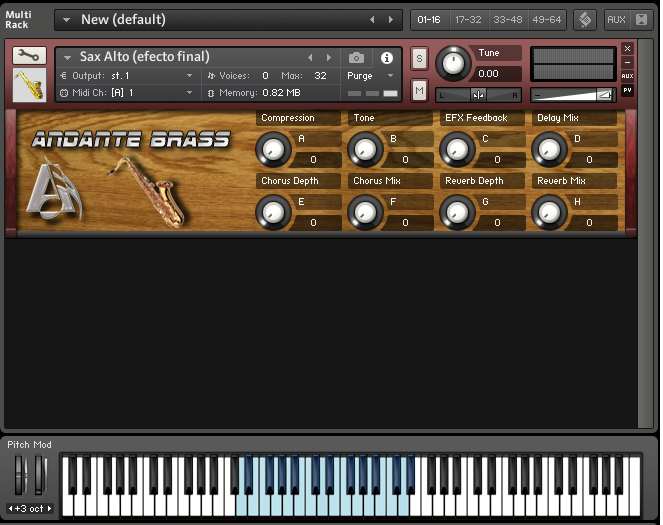This screenshot has height=525, width=663.
Task: Open the Multi Rack preset dropdown arrow
Action: (66, 19)
